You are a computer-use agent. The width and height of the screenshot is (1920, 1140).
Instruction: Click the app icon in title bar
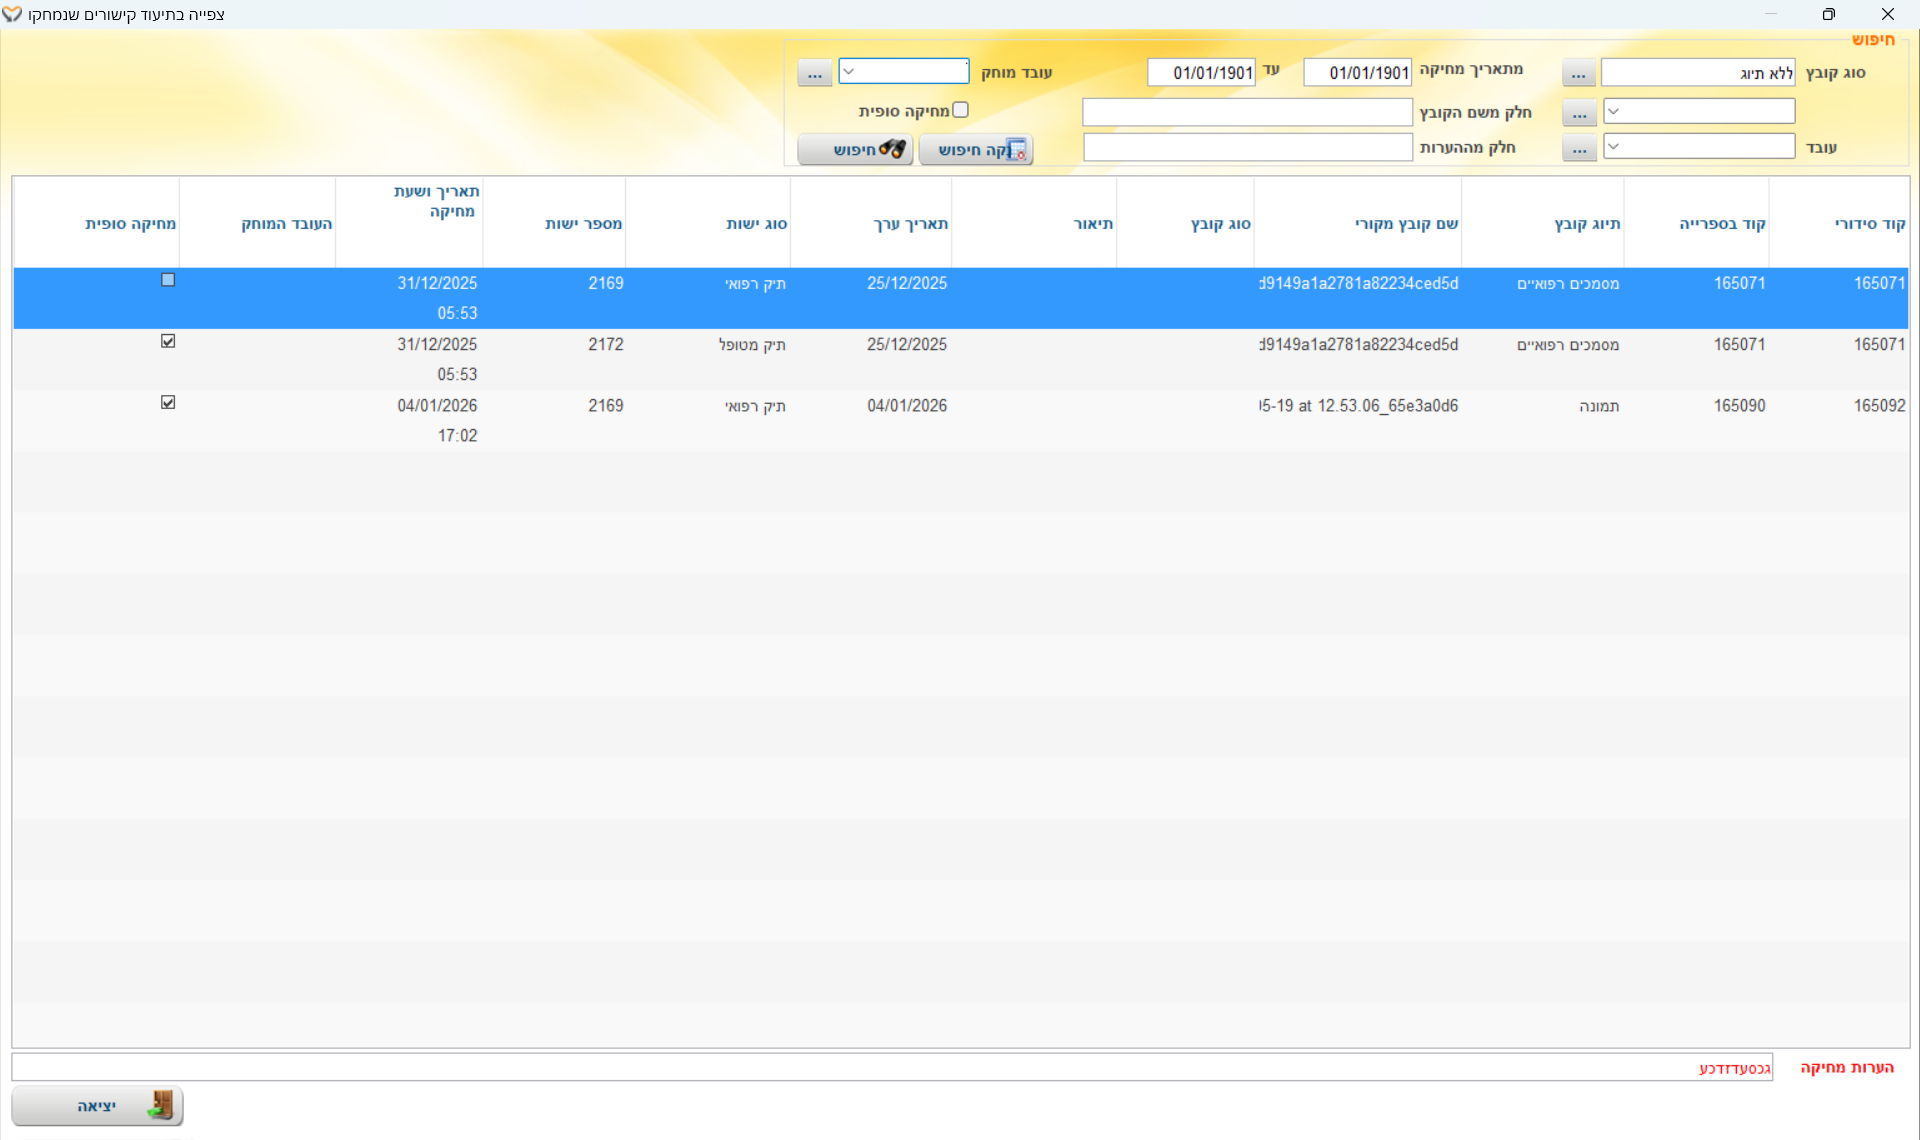pyautogui.click(x=12, y=14)
